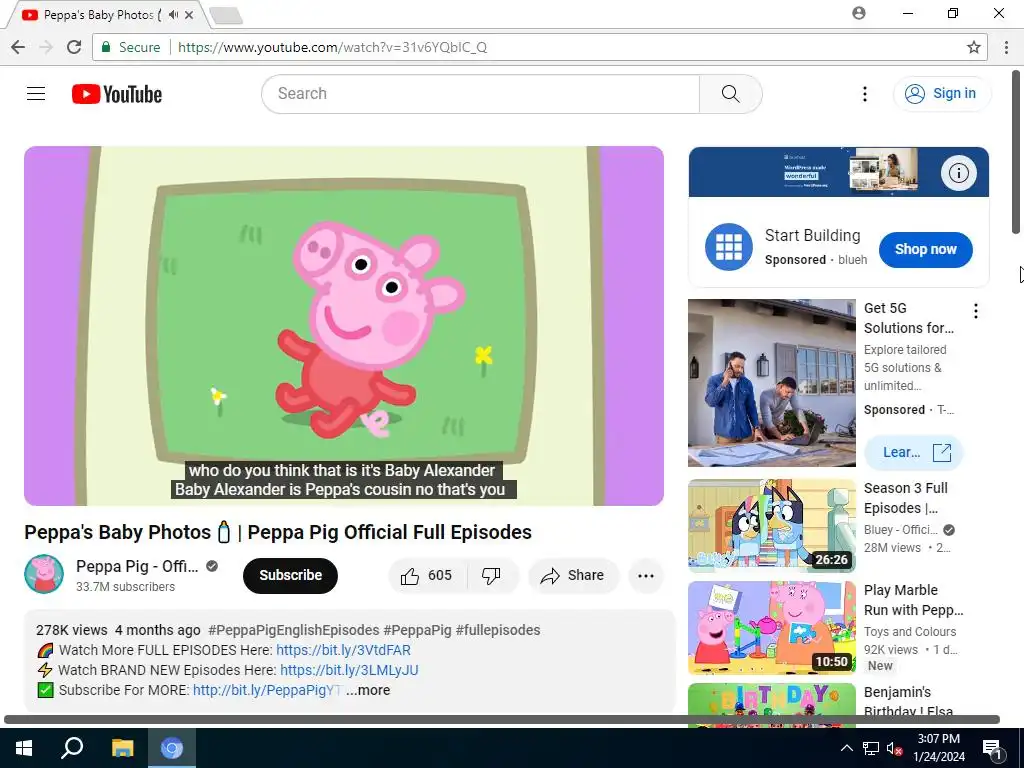1024x768 pixels.
Task: Open ad info icon on banner
Action: click(958, 173)
